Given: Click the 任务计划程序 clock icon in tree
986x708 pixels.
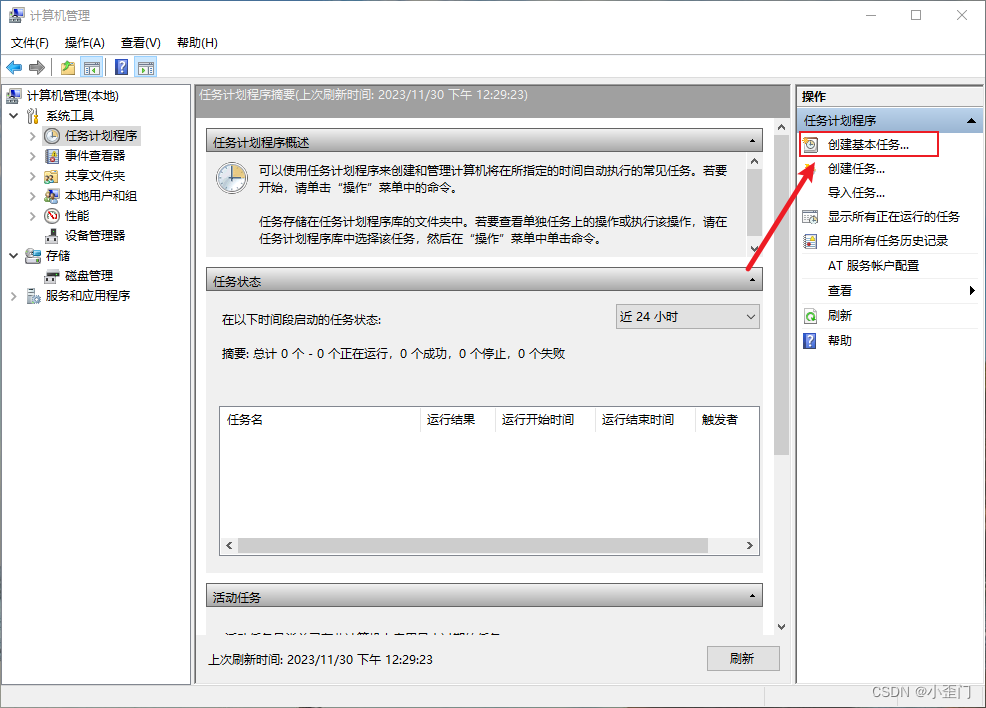Looking at the screenshot, I should tap(52, 136).
